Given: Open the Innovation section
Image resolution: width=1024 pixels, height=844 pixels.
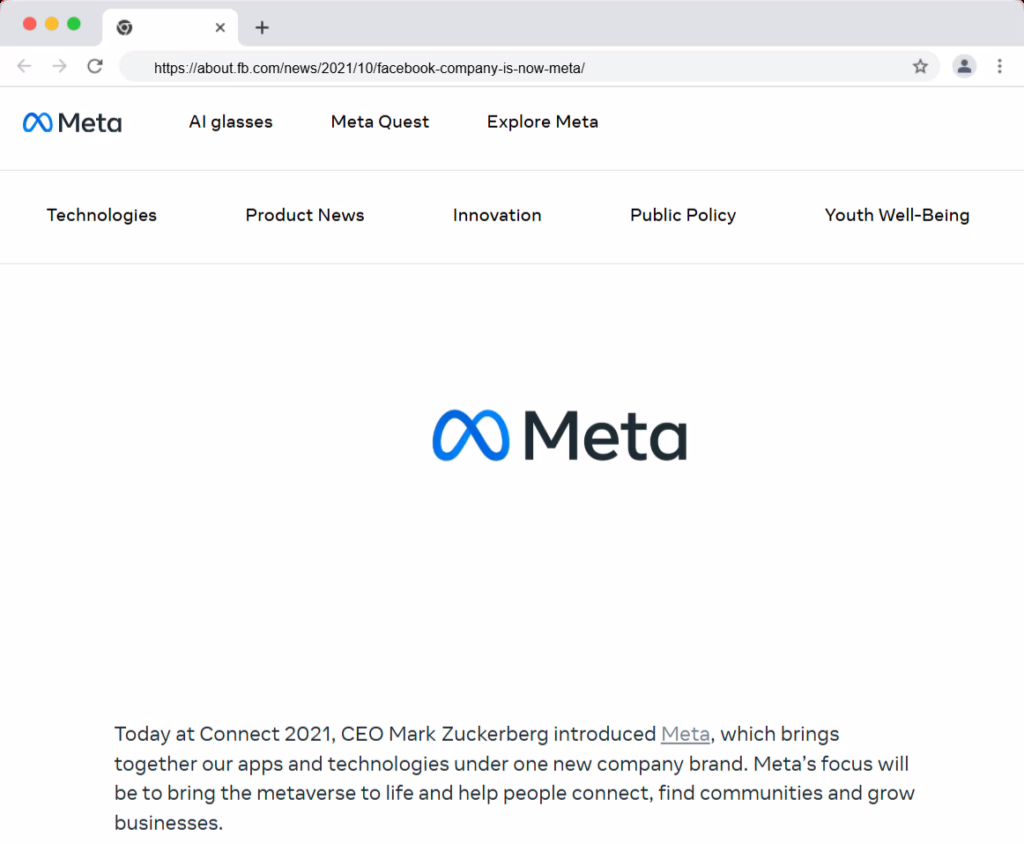Looking at the screenshot, I should point(497,215).
